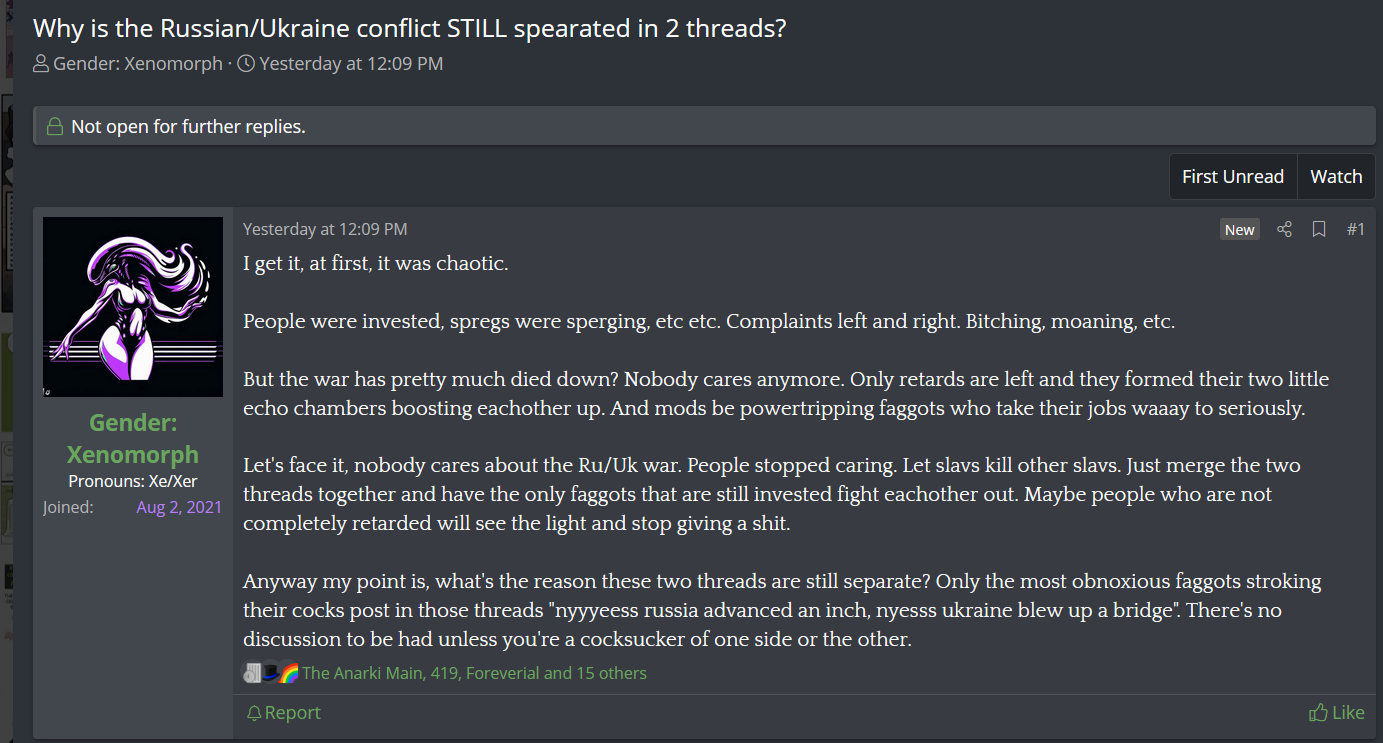Click the New badge on the post
This screenshot has height=743, width=1383.
pyautogui.click(x=1239, y=230)
